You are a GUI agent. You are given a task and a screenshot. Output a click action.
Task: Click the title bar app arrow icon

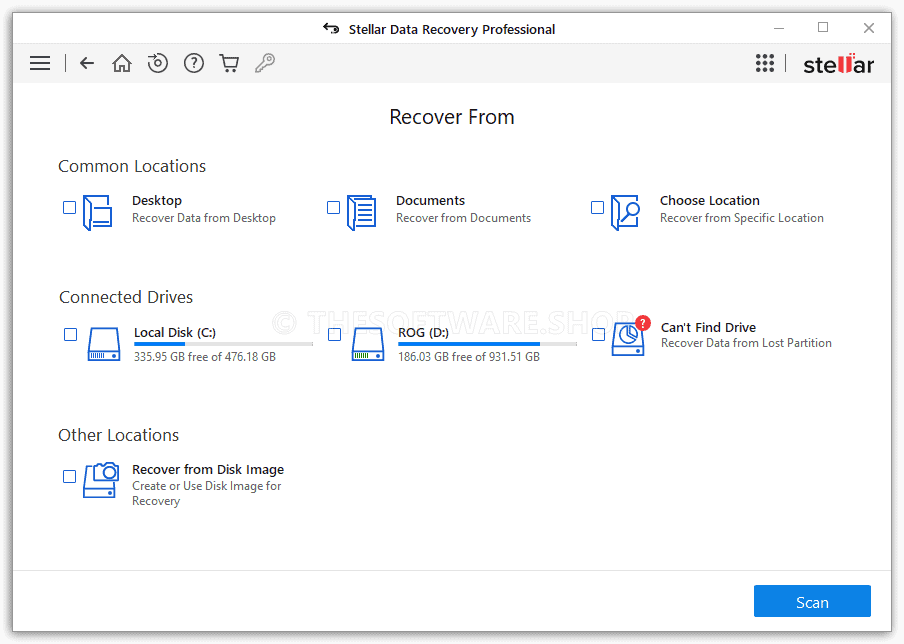(x=331, y=28)
